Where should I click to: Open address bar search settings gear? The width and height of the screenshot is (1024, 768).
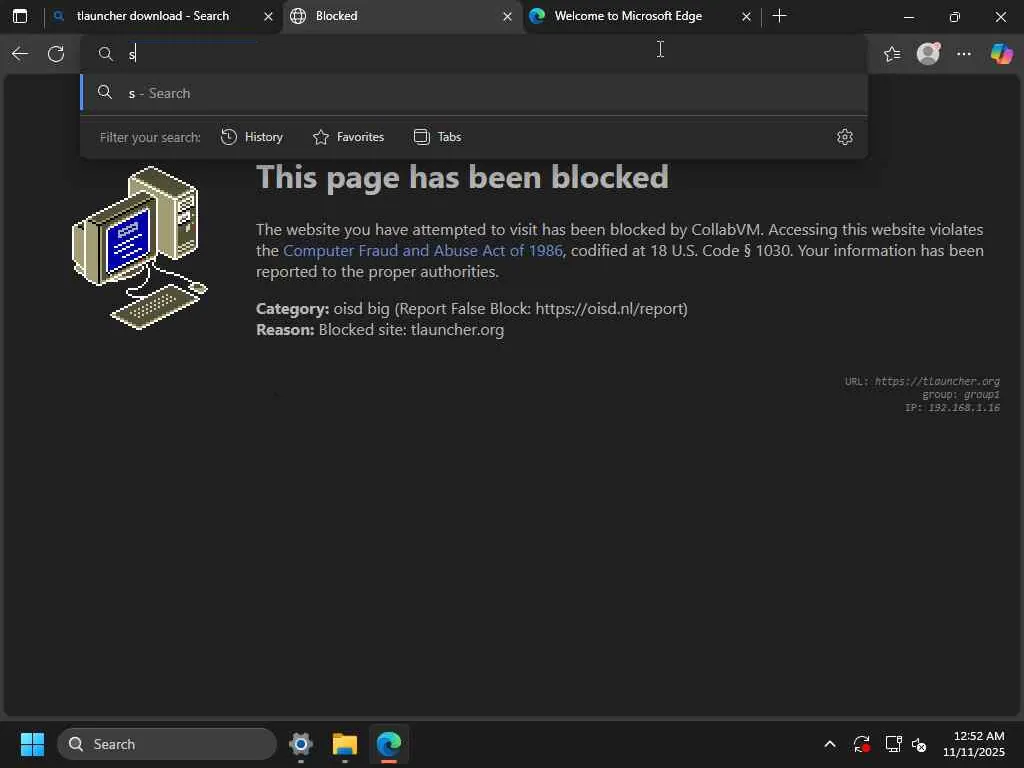844,137
